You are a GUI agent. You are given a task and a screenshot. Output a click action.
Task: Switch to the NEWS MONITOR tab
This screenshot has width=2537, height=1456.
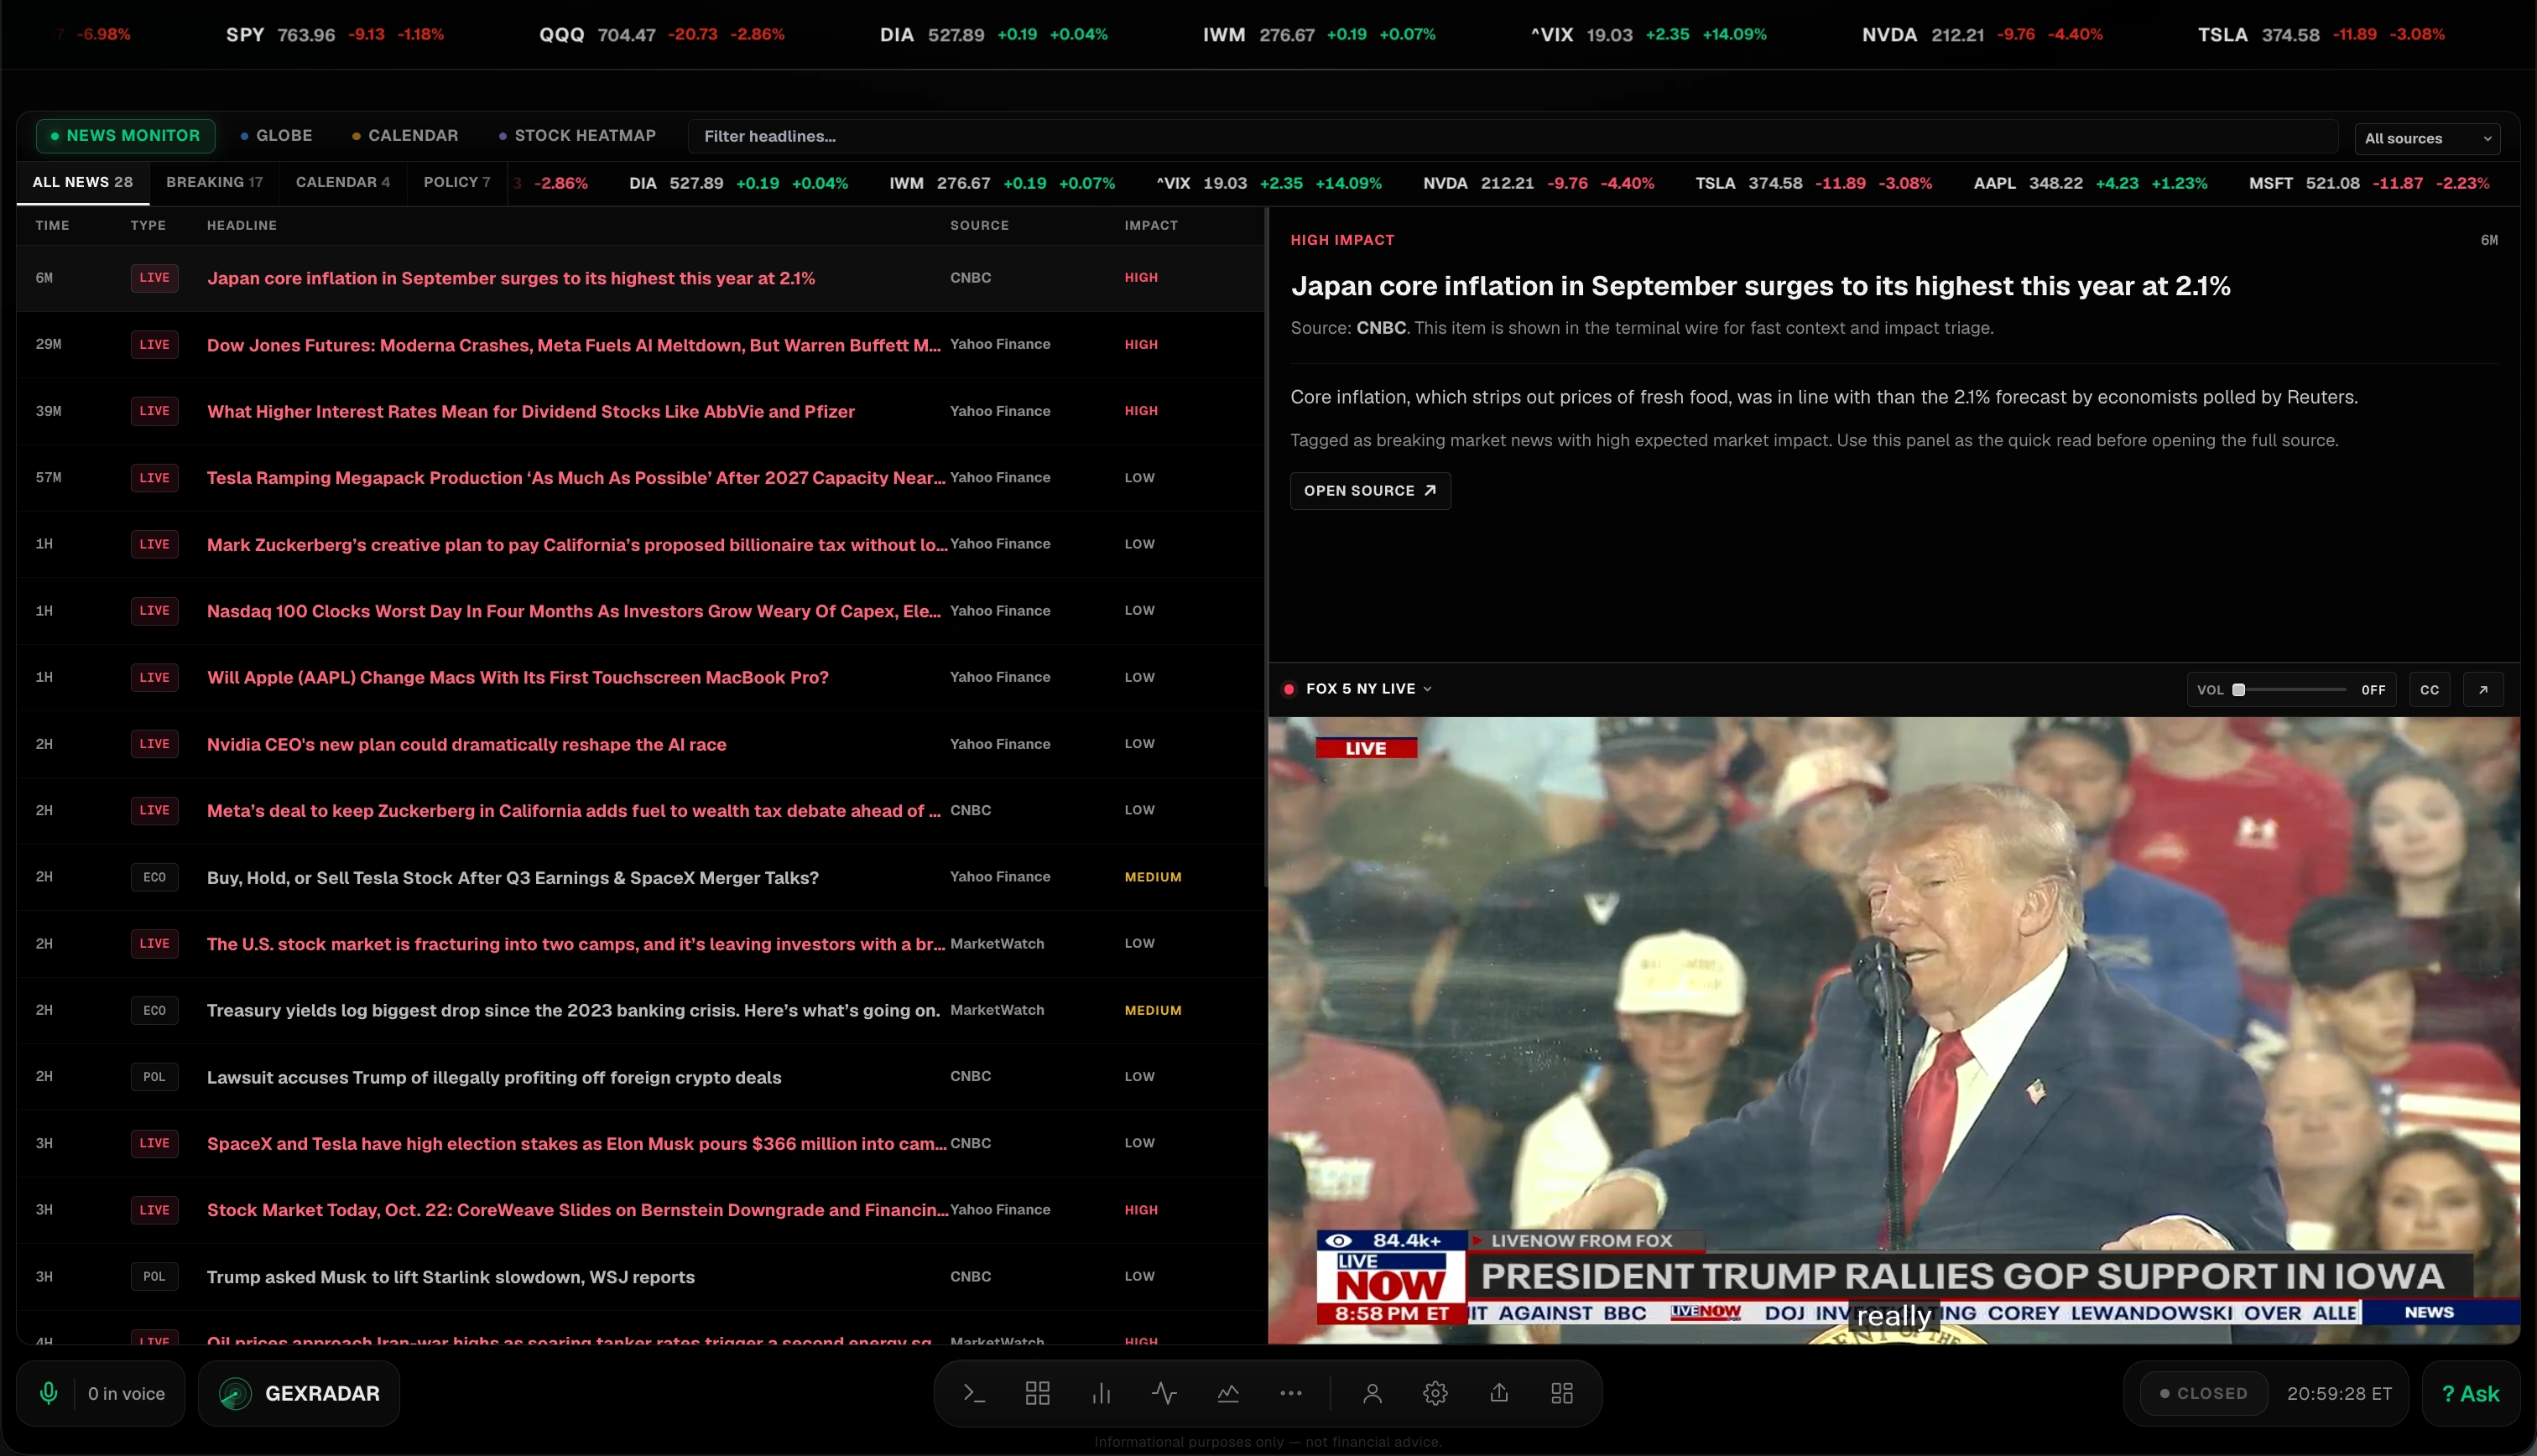pyautogui.click(x=126, y=135)
